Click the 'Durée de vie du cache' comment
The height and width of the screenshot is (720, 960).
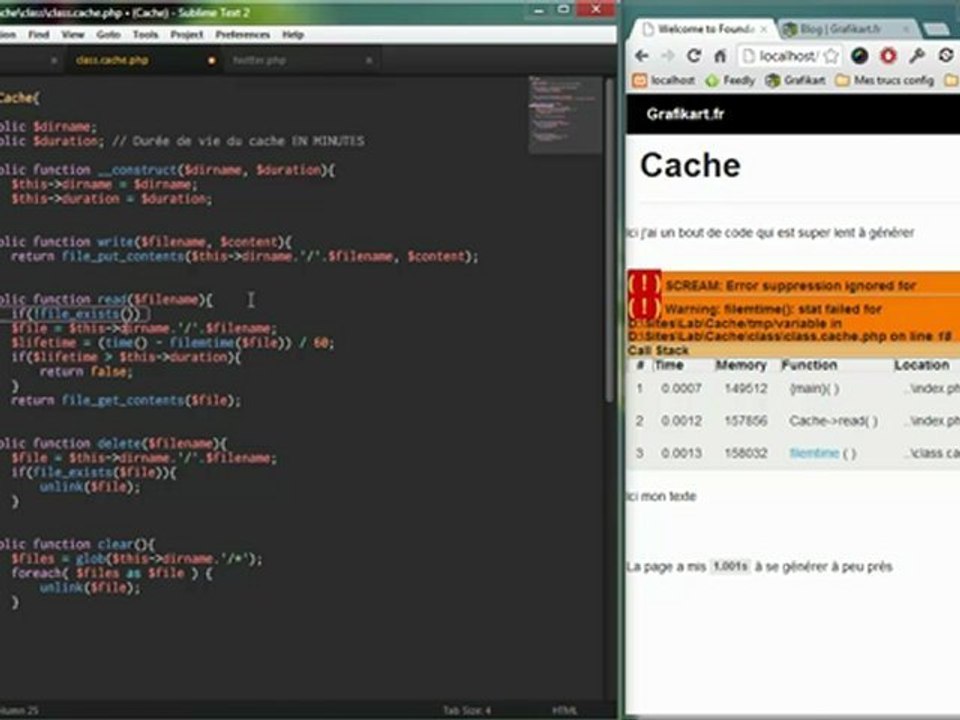[x=238, y=141]
